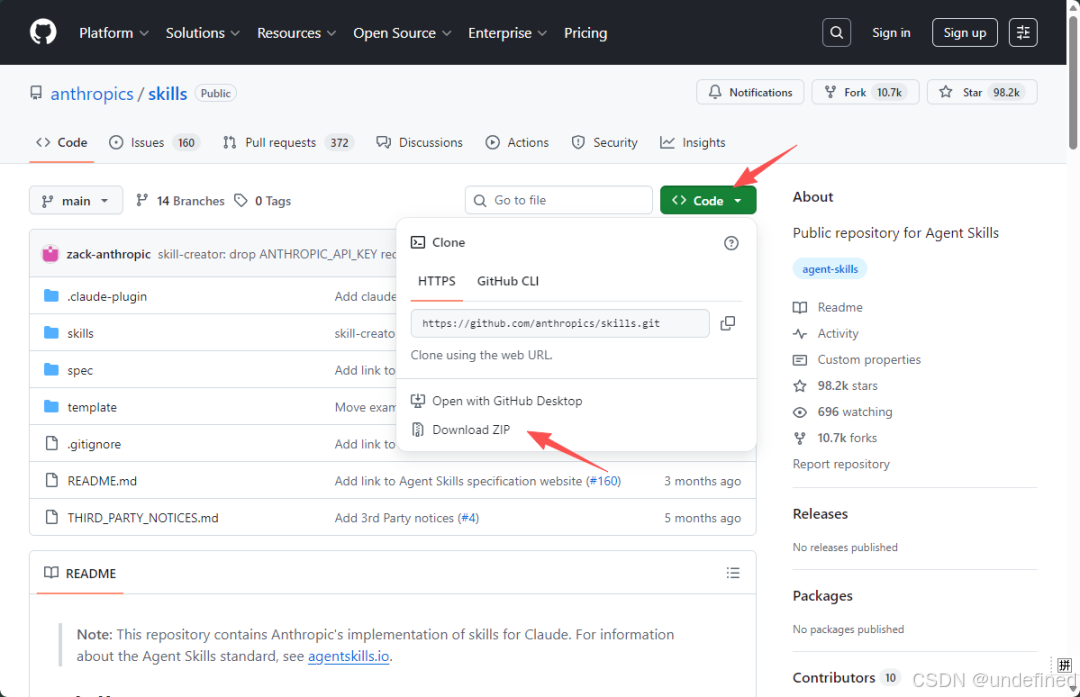
Task: Open the agentskills.io link in README
Action: coord(349,656)
